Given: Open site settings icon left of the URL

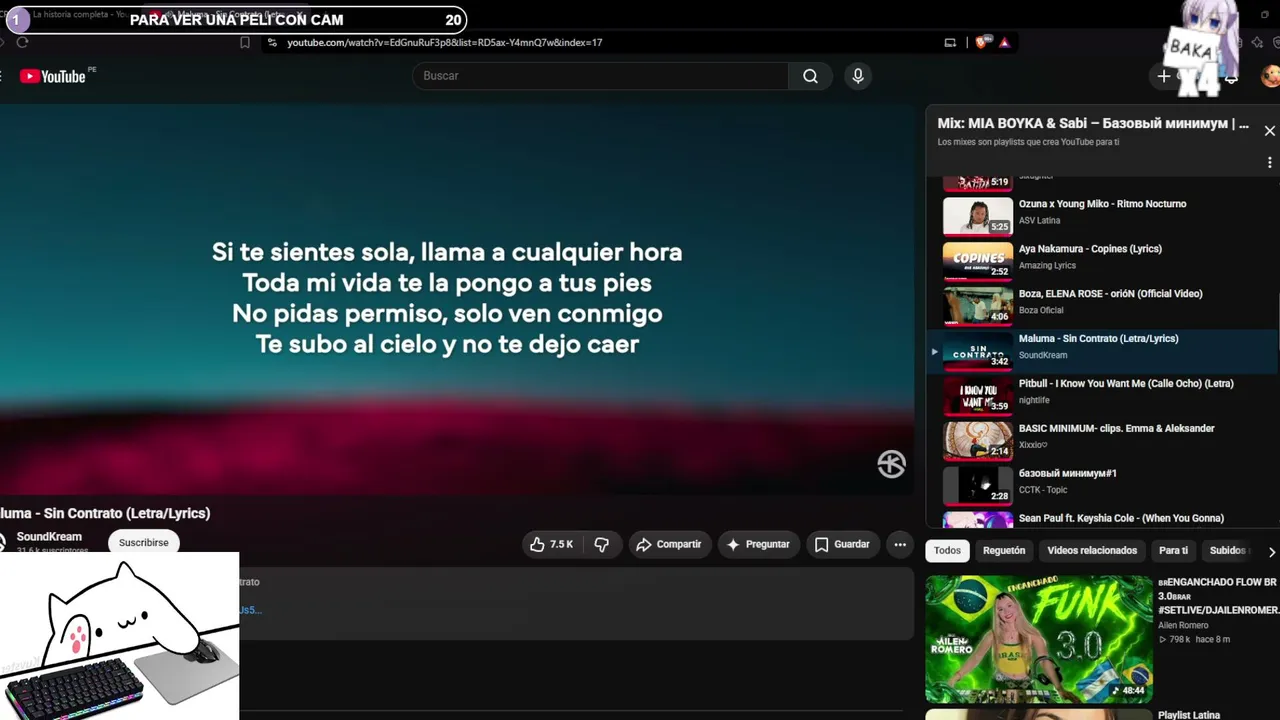Looking at the screenshot, I should click(x=272, y=42).
